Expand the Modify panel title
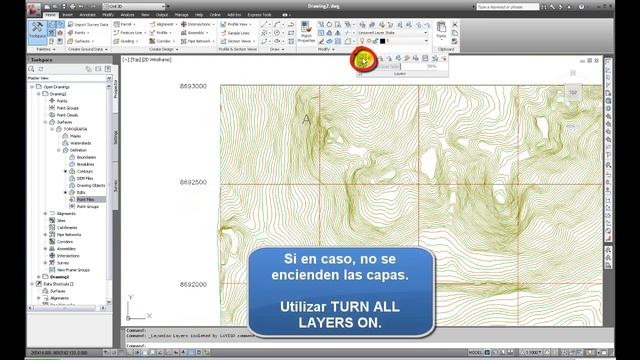 point(326,49)
